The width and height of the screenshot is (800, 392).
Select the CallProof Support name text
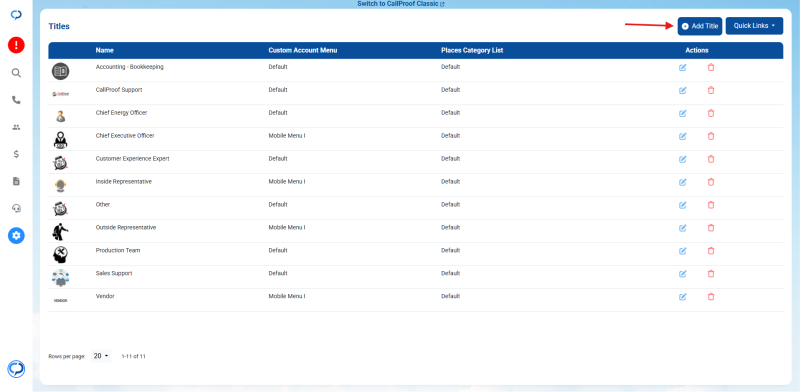[x=119, y=90]
